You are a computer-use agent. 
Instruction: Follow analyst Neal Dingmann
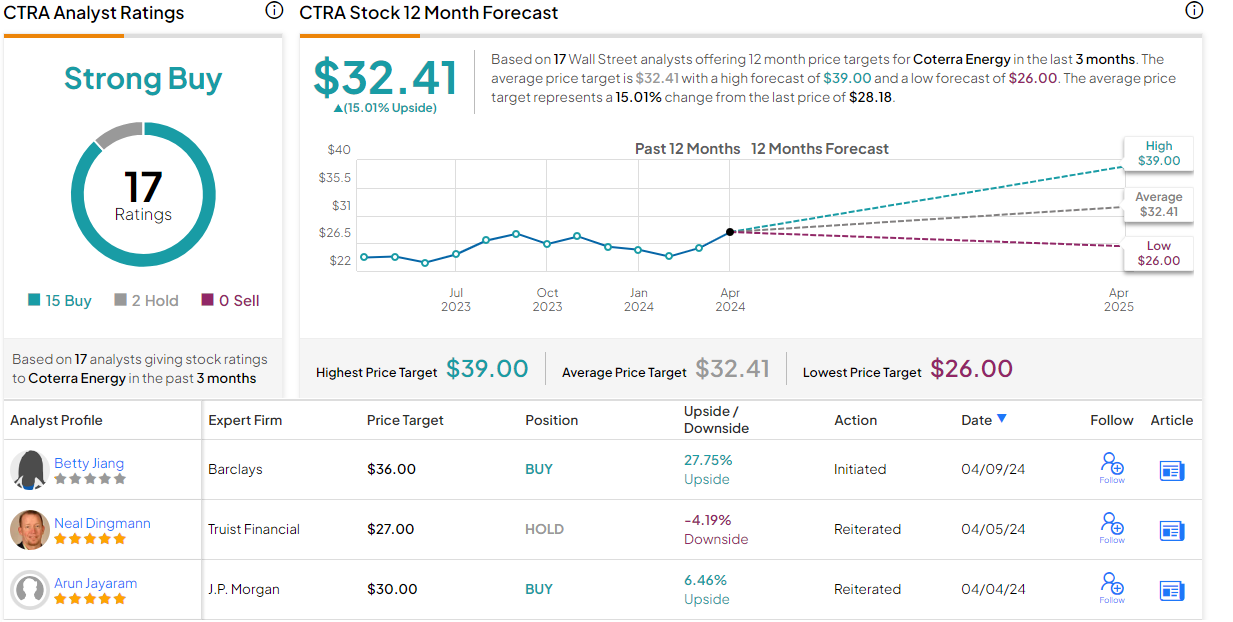[x=1111, y=527]
